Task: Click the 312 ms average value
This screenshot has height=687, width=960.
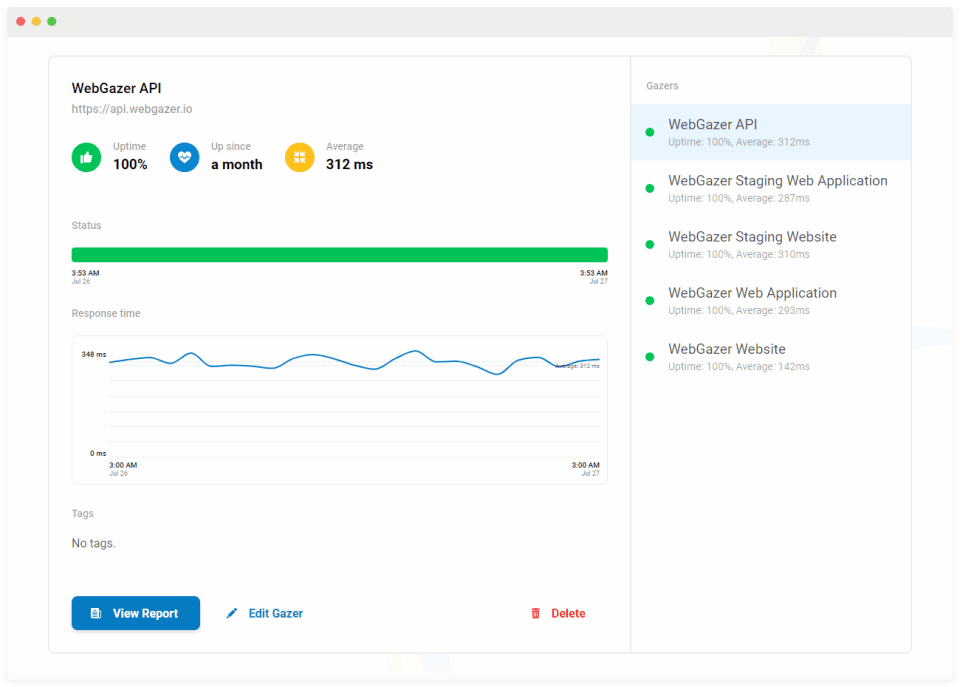Action: (349, 164)
